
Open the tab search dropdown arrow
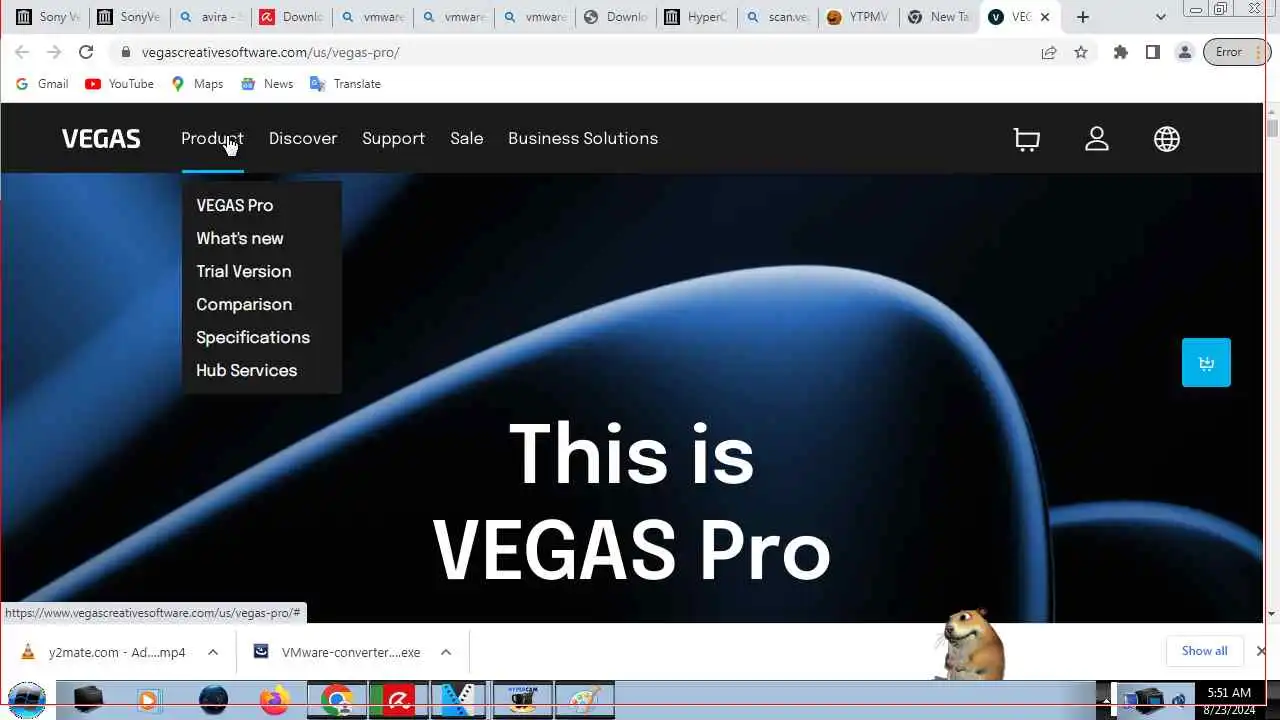click(x=1160, y=17)
